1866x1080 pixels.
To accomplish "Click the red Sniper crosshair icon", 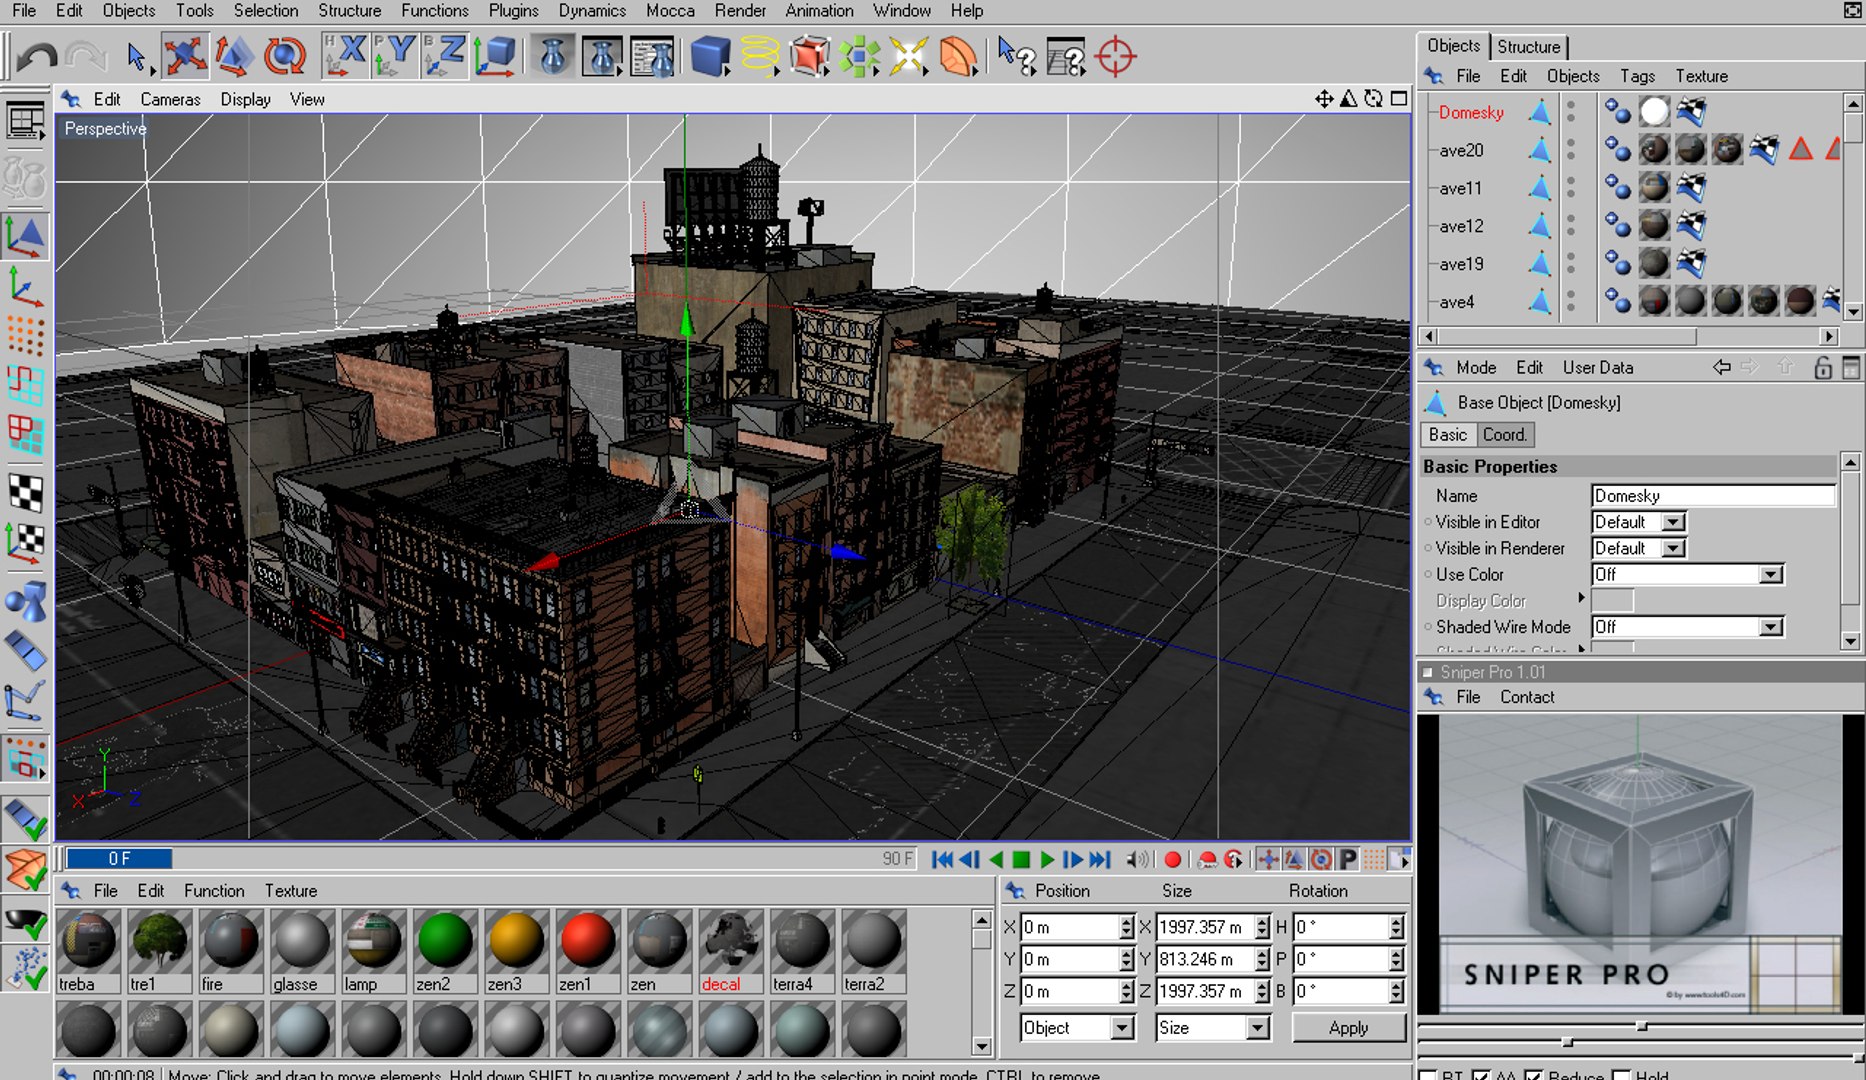I will (1115, 56).
